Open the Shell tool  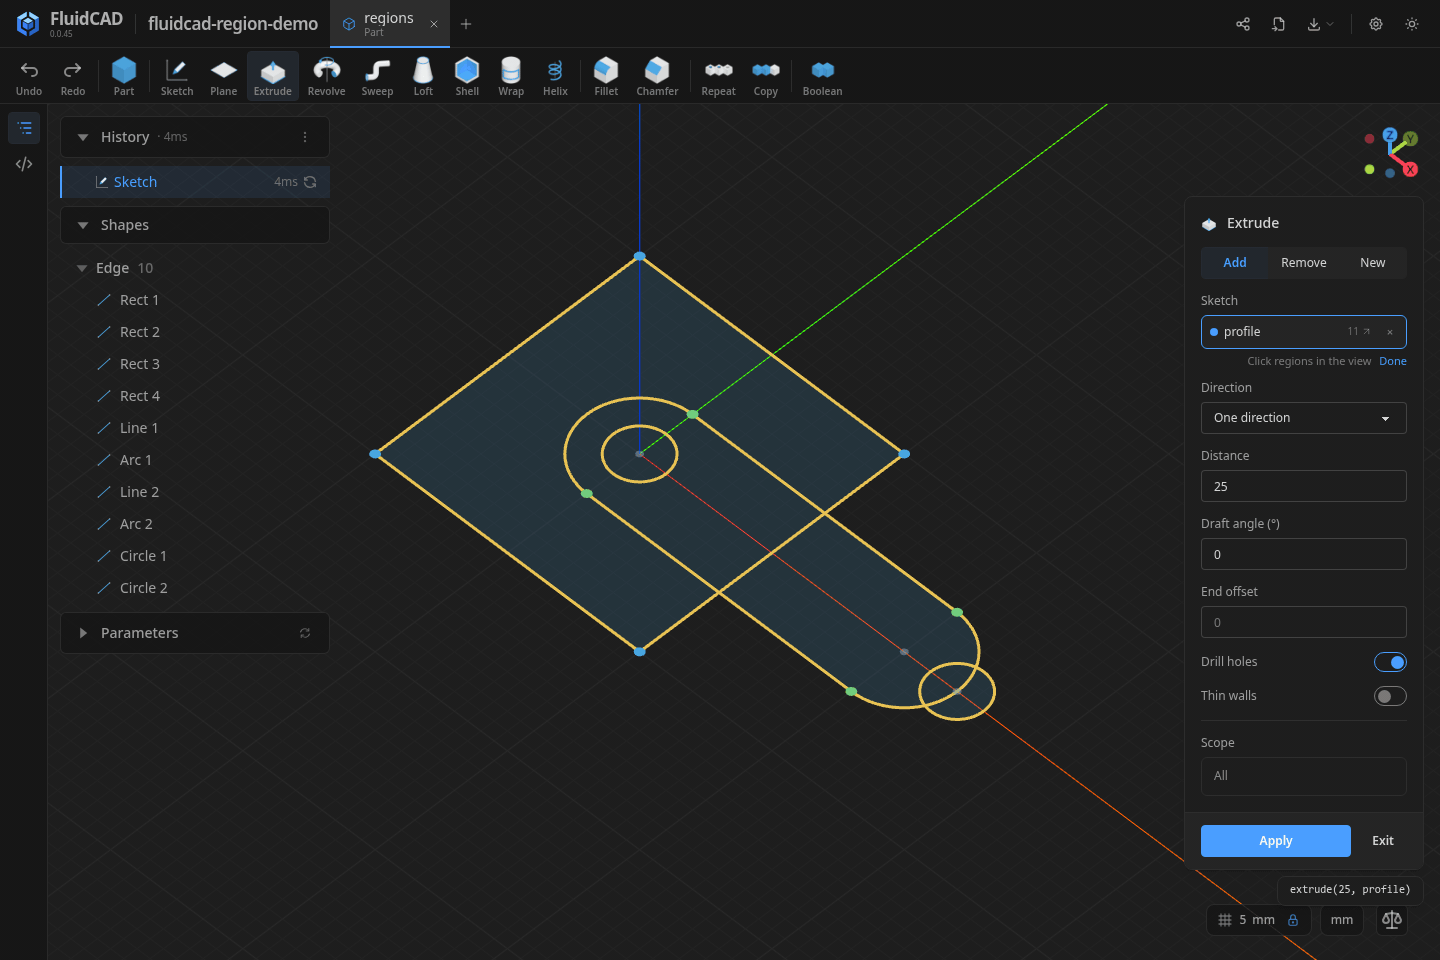click(x=467, y=76)
